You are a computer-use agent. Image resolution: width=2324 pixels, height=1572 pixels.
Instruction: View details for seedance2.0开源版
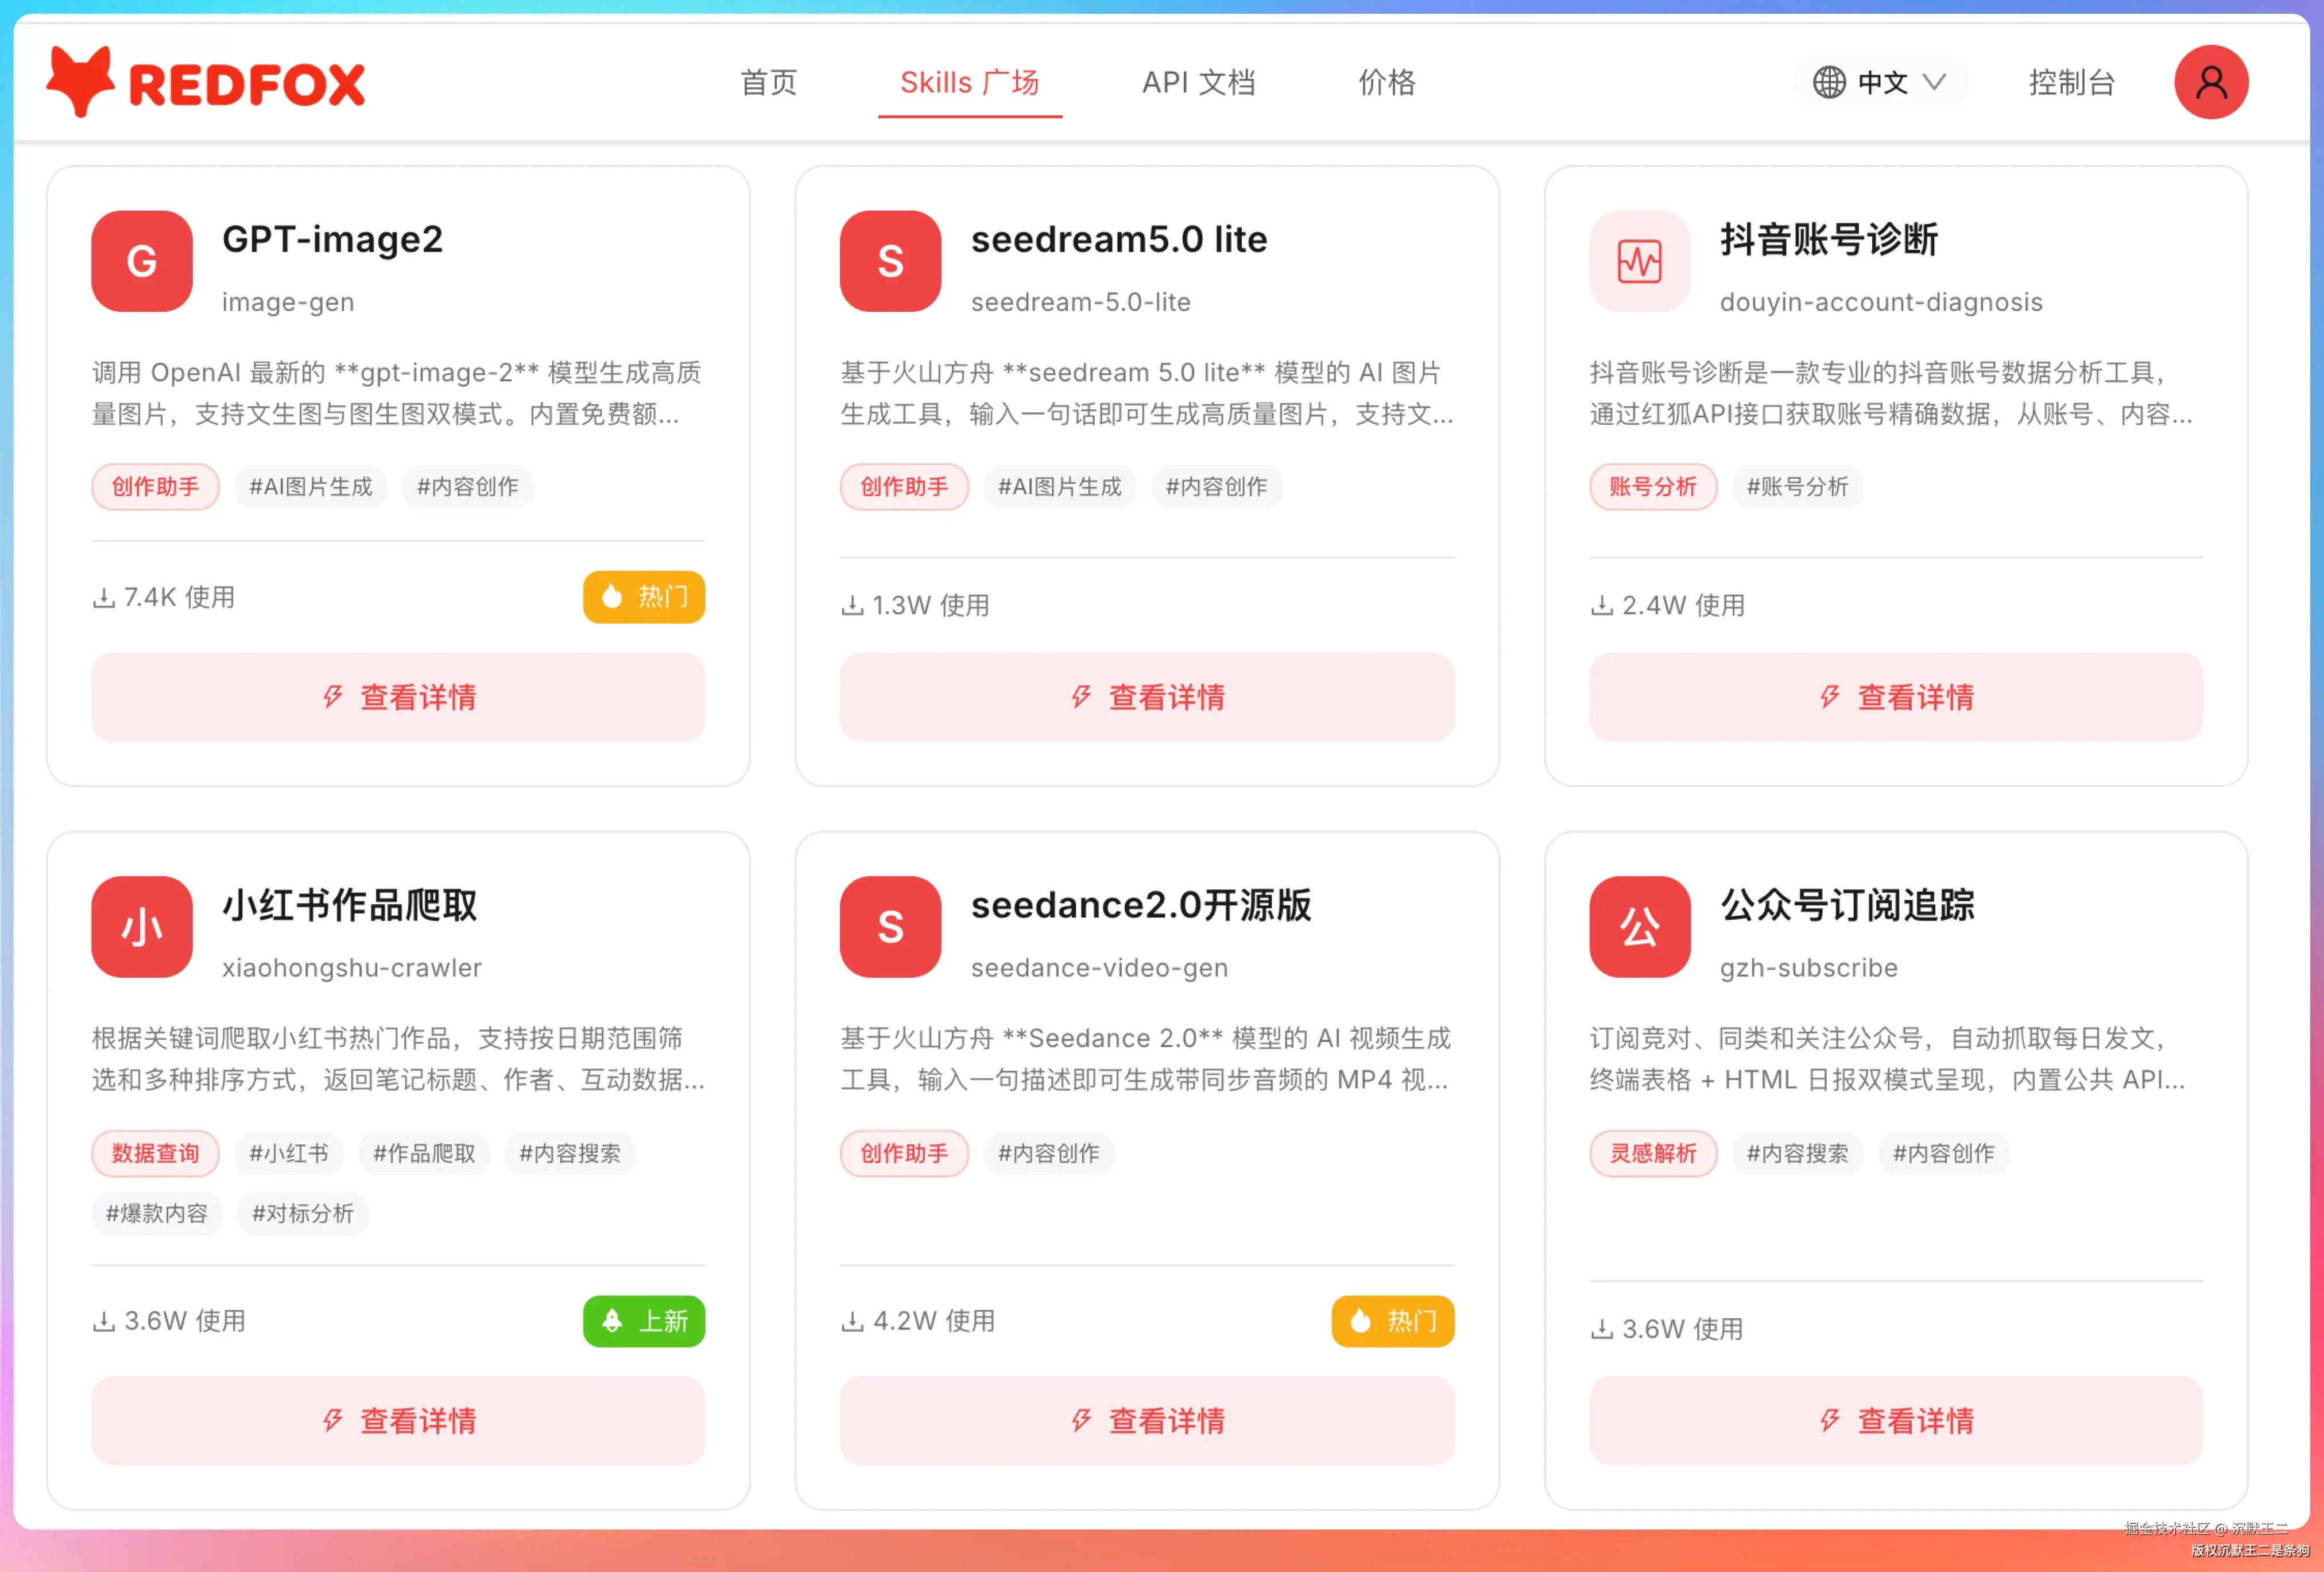[1147, 1421]
